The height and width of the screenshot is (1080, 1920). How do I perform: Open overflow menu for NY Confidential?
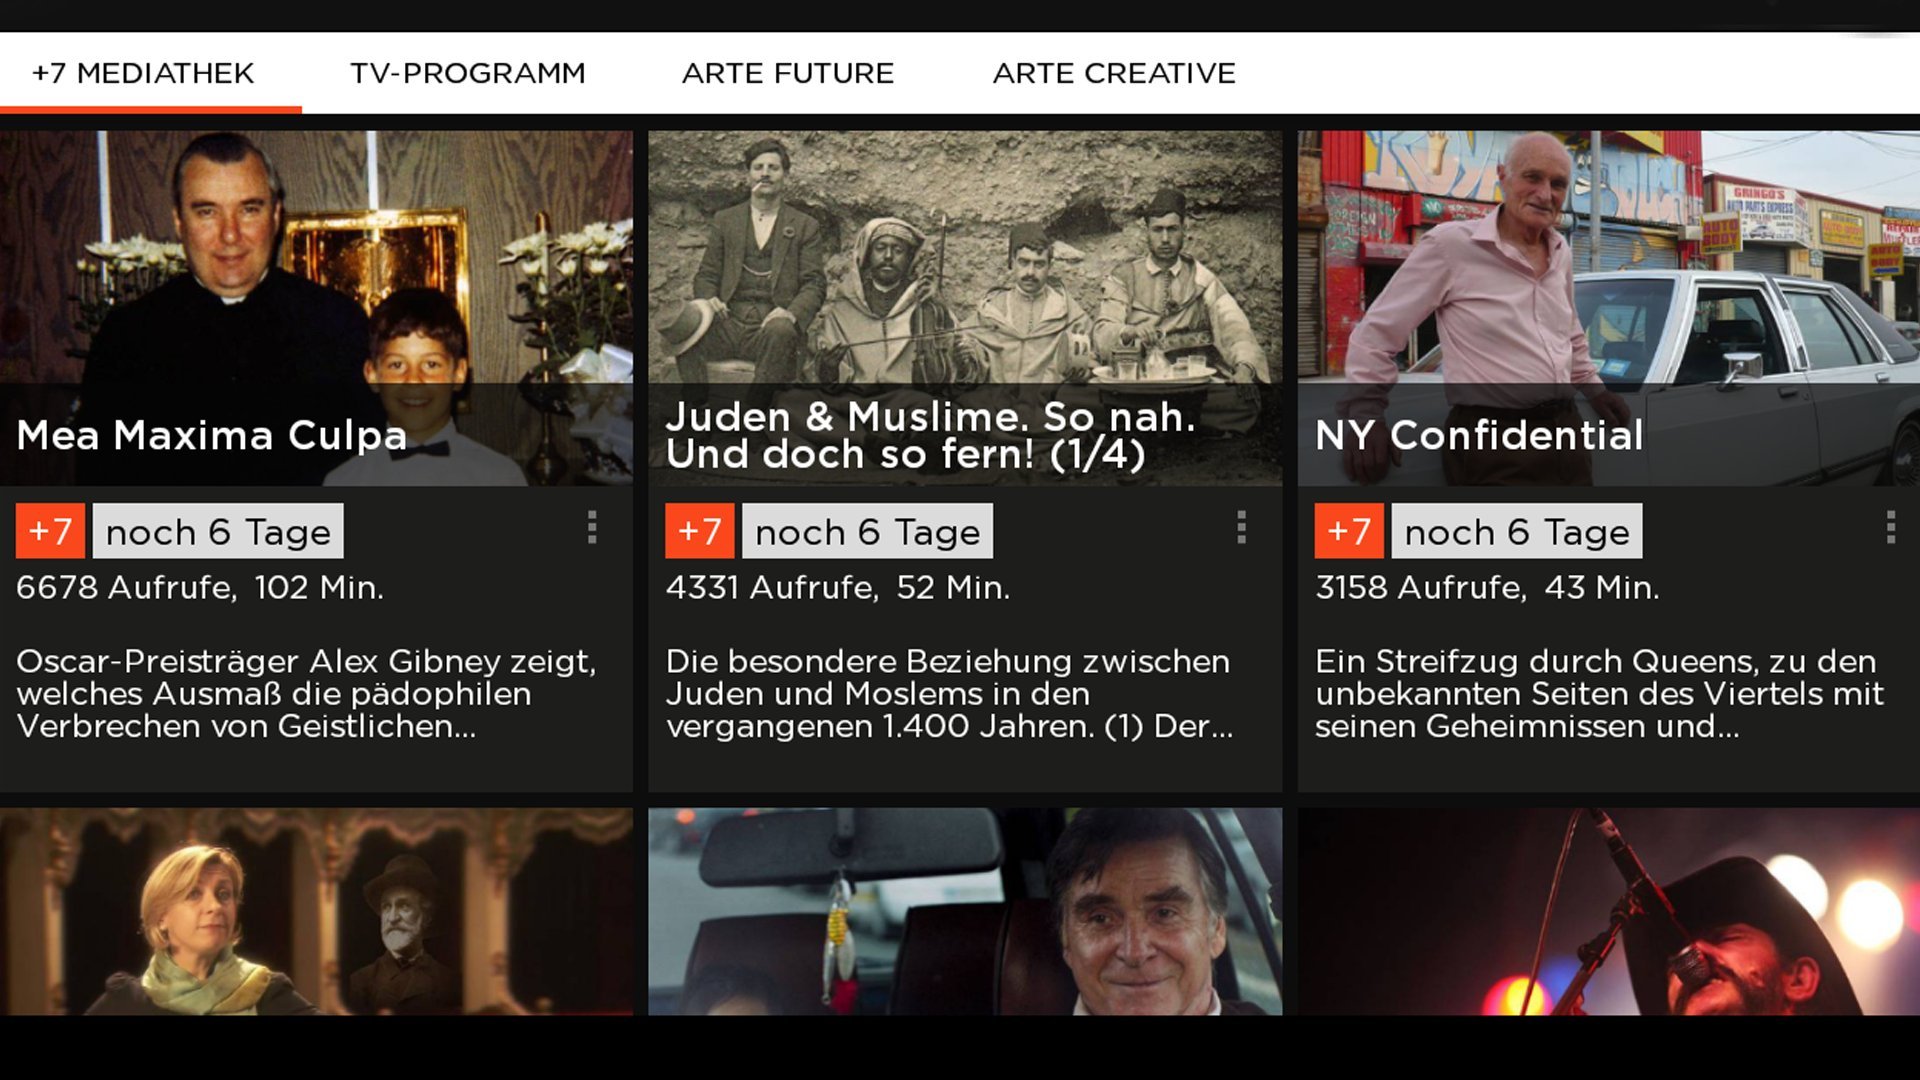(x=1890, y=527)
